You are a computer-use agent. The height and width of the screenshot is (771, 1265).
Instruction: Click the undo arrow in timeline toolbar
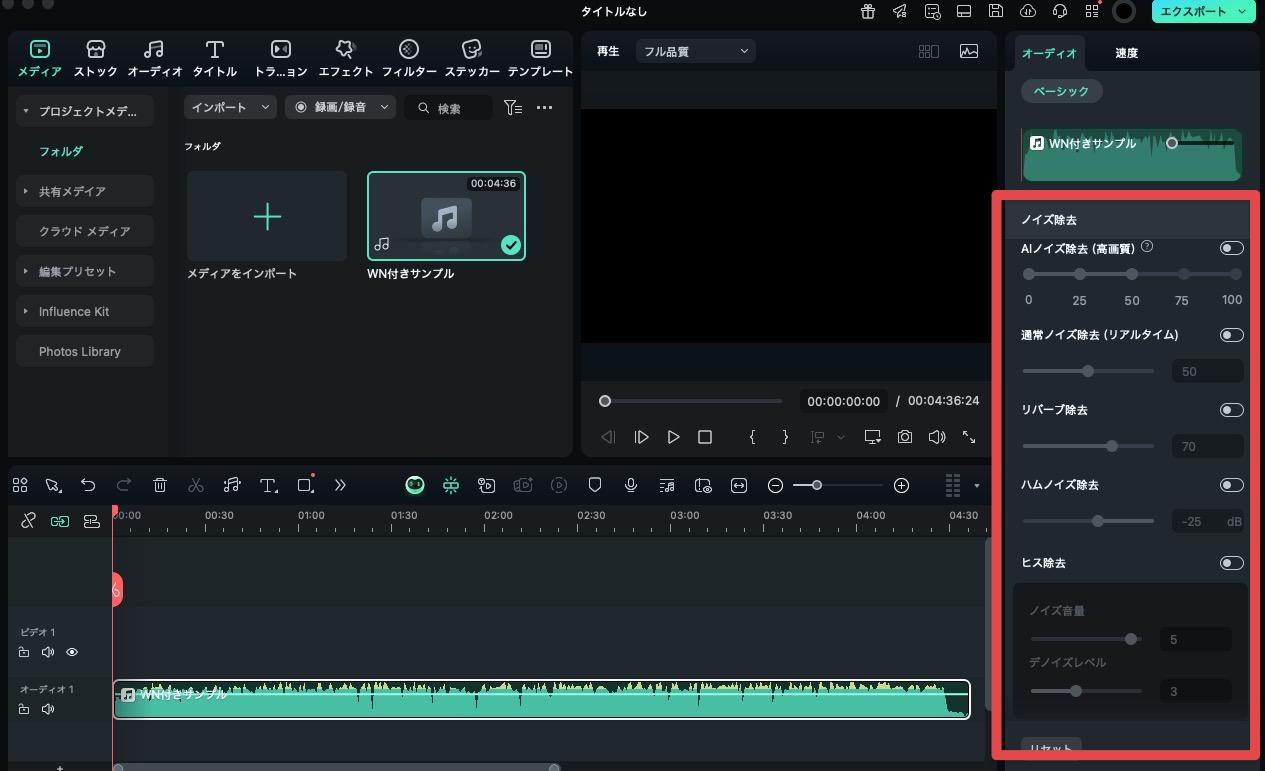(x=88, y=485)
